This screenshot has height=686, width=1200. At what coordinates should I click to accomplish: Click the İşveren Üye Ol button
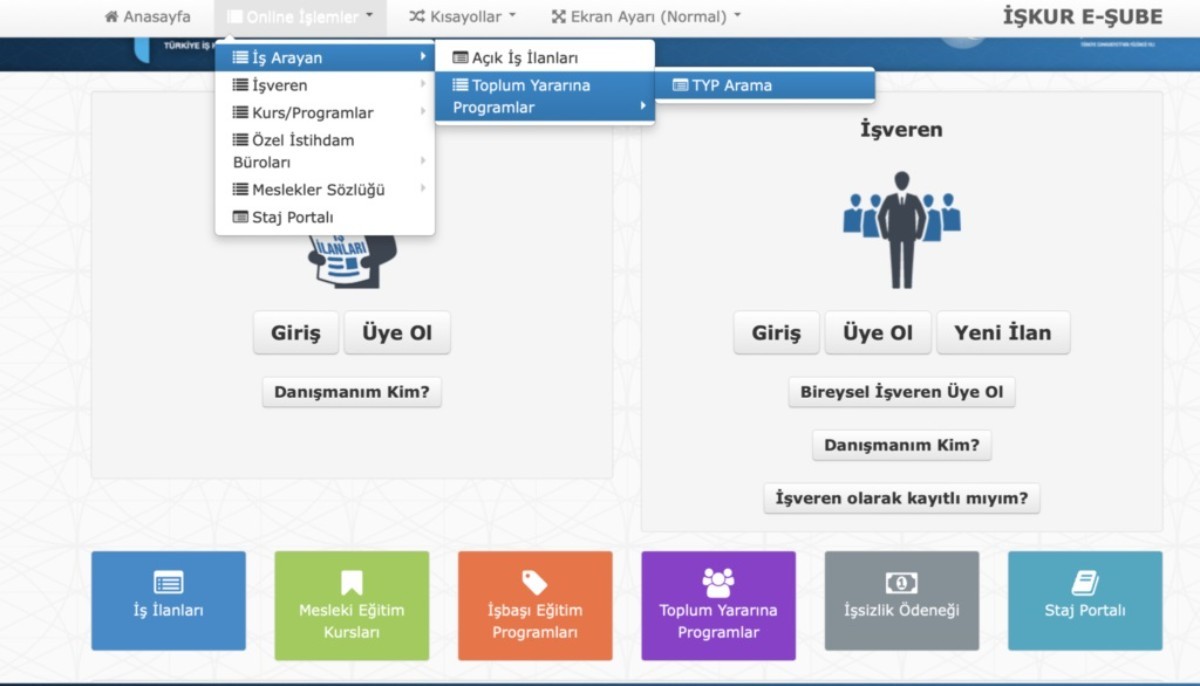[x=878, y=333]
